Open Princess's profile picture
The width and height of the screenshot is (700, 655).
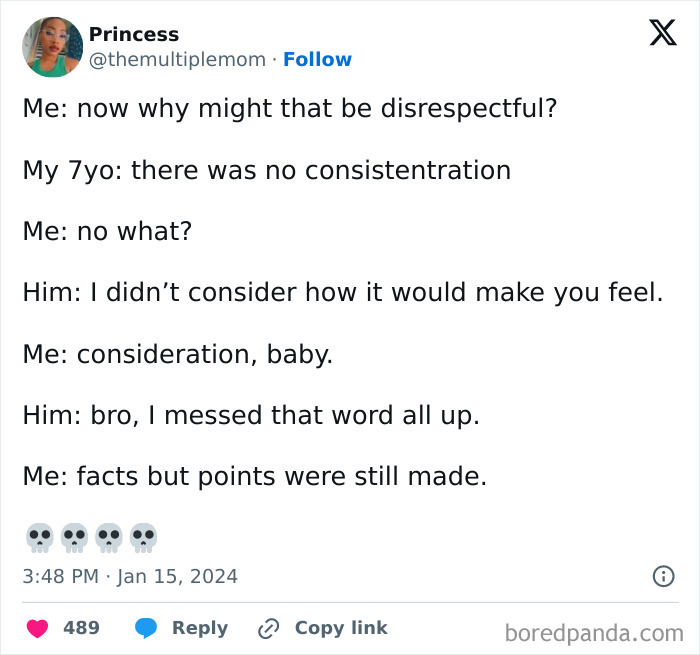(x=52, y=47)
